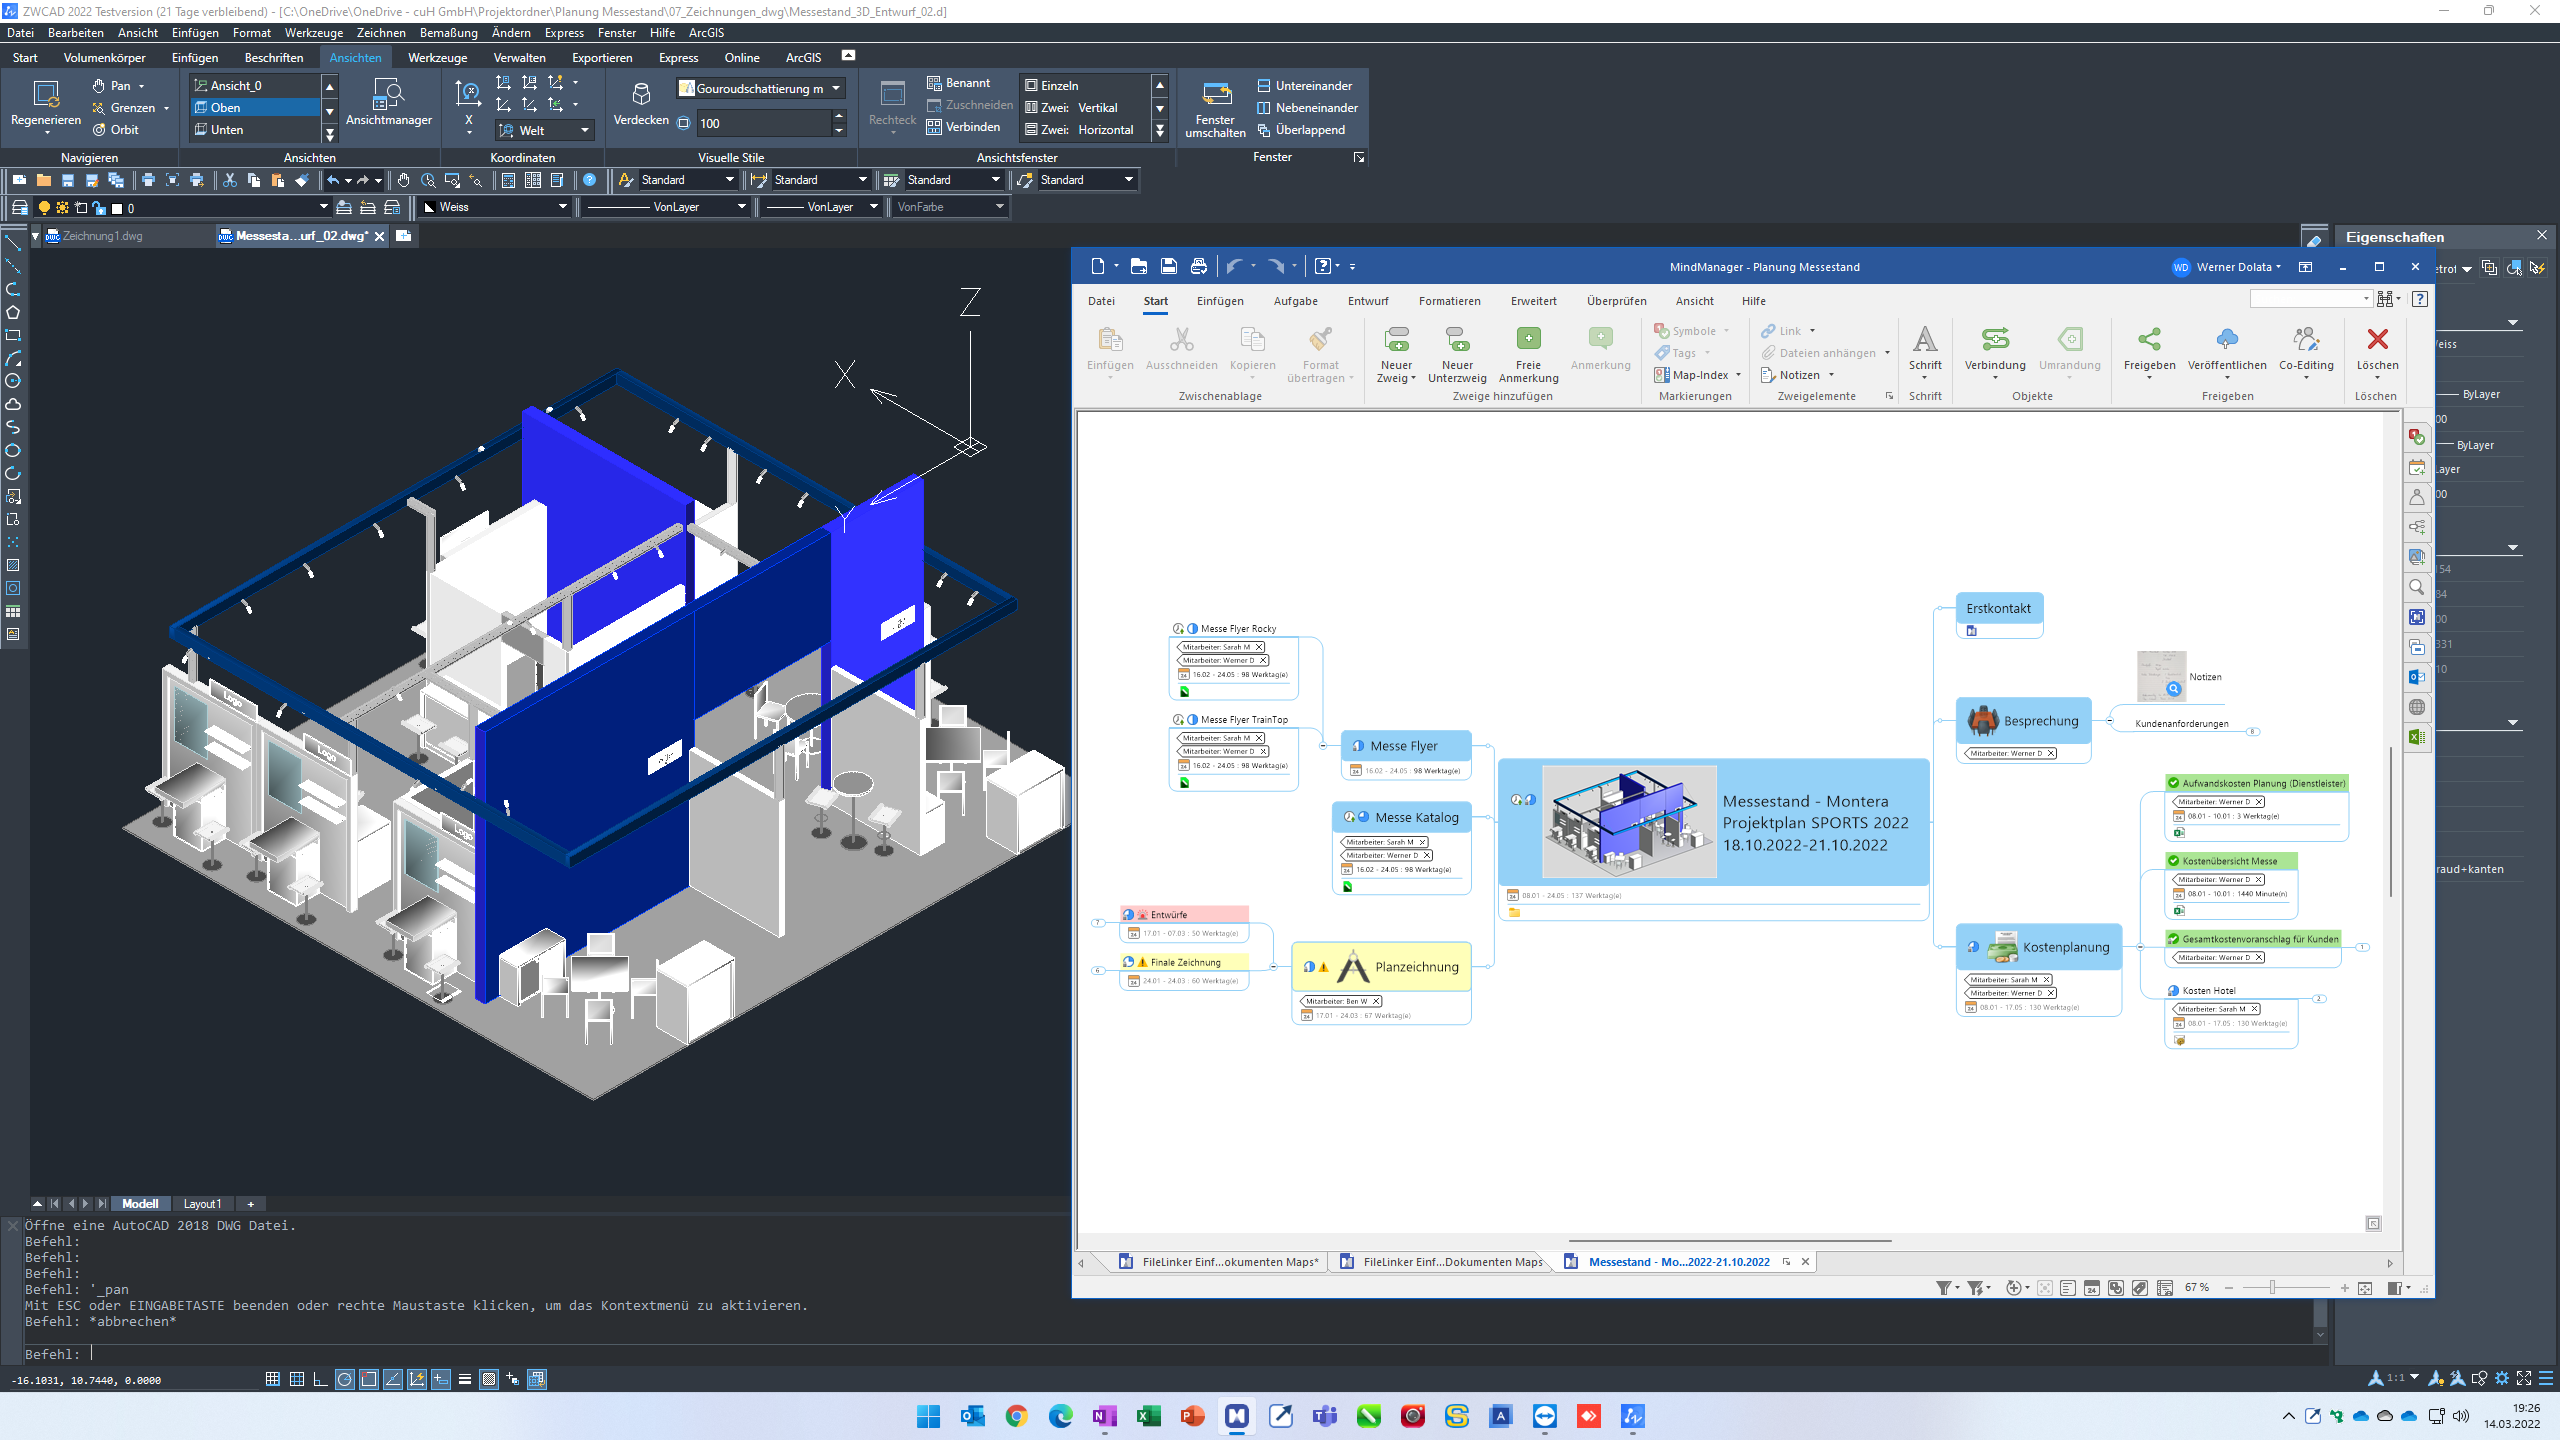2560x1440 pixels.
Task: Click Untereinander window arrangement
Action: pos(1304,86)
